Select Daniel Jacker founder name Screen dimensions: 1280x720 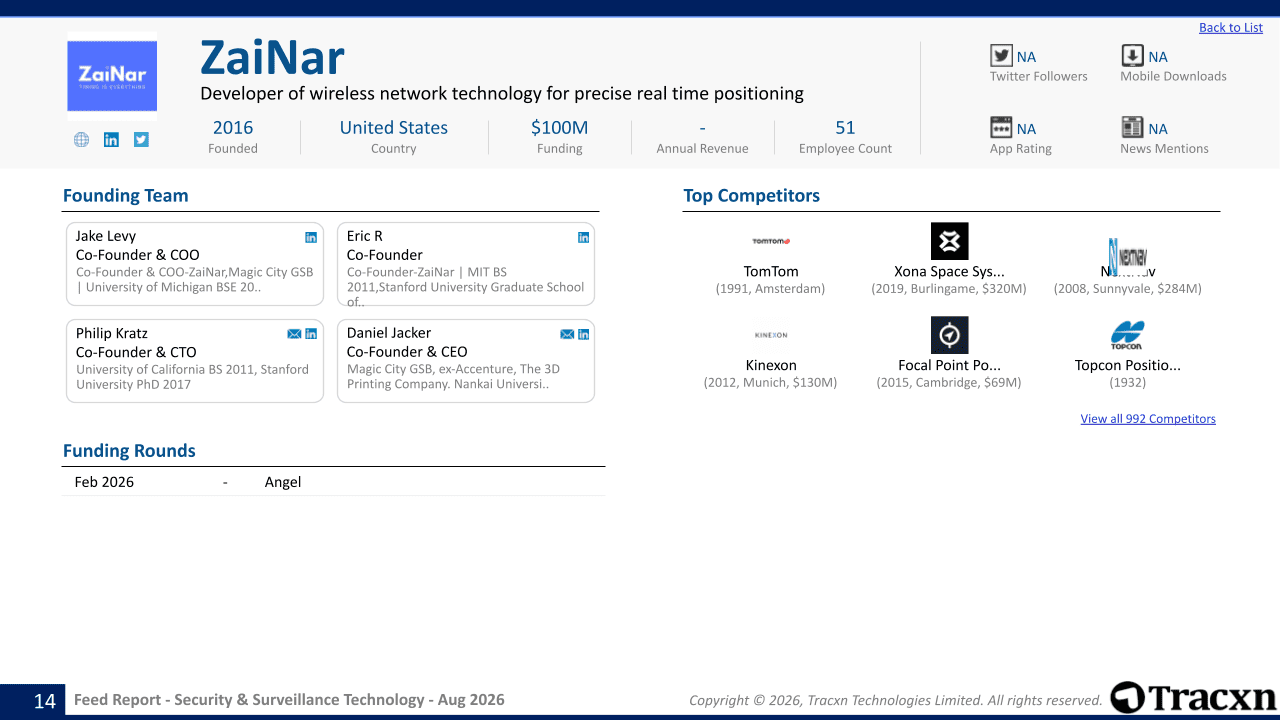[x=389, y=333]
